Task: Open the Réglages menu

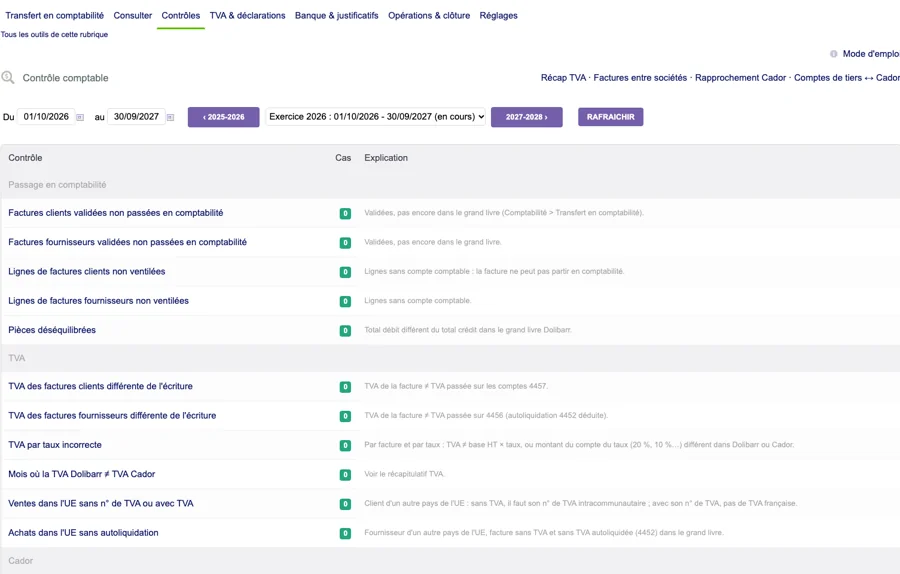Action: coord(499,15)
